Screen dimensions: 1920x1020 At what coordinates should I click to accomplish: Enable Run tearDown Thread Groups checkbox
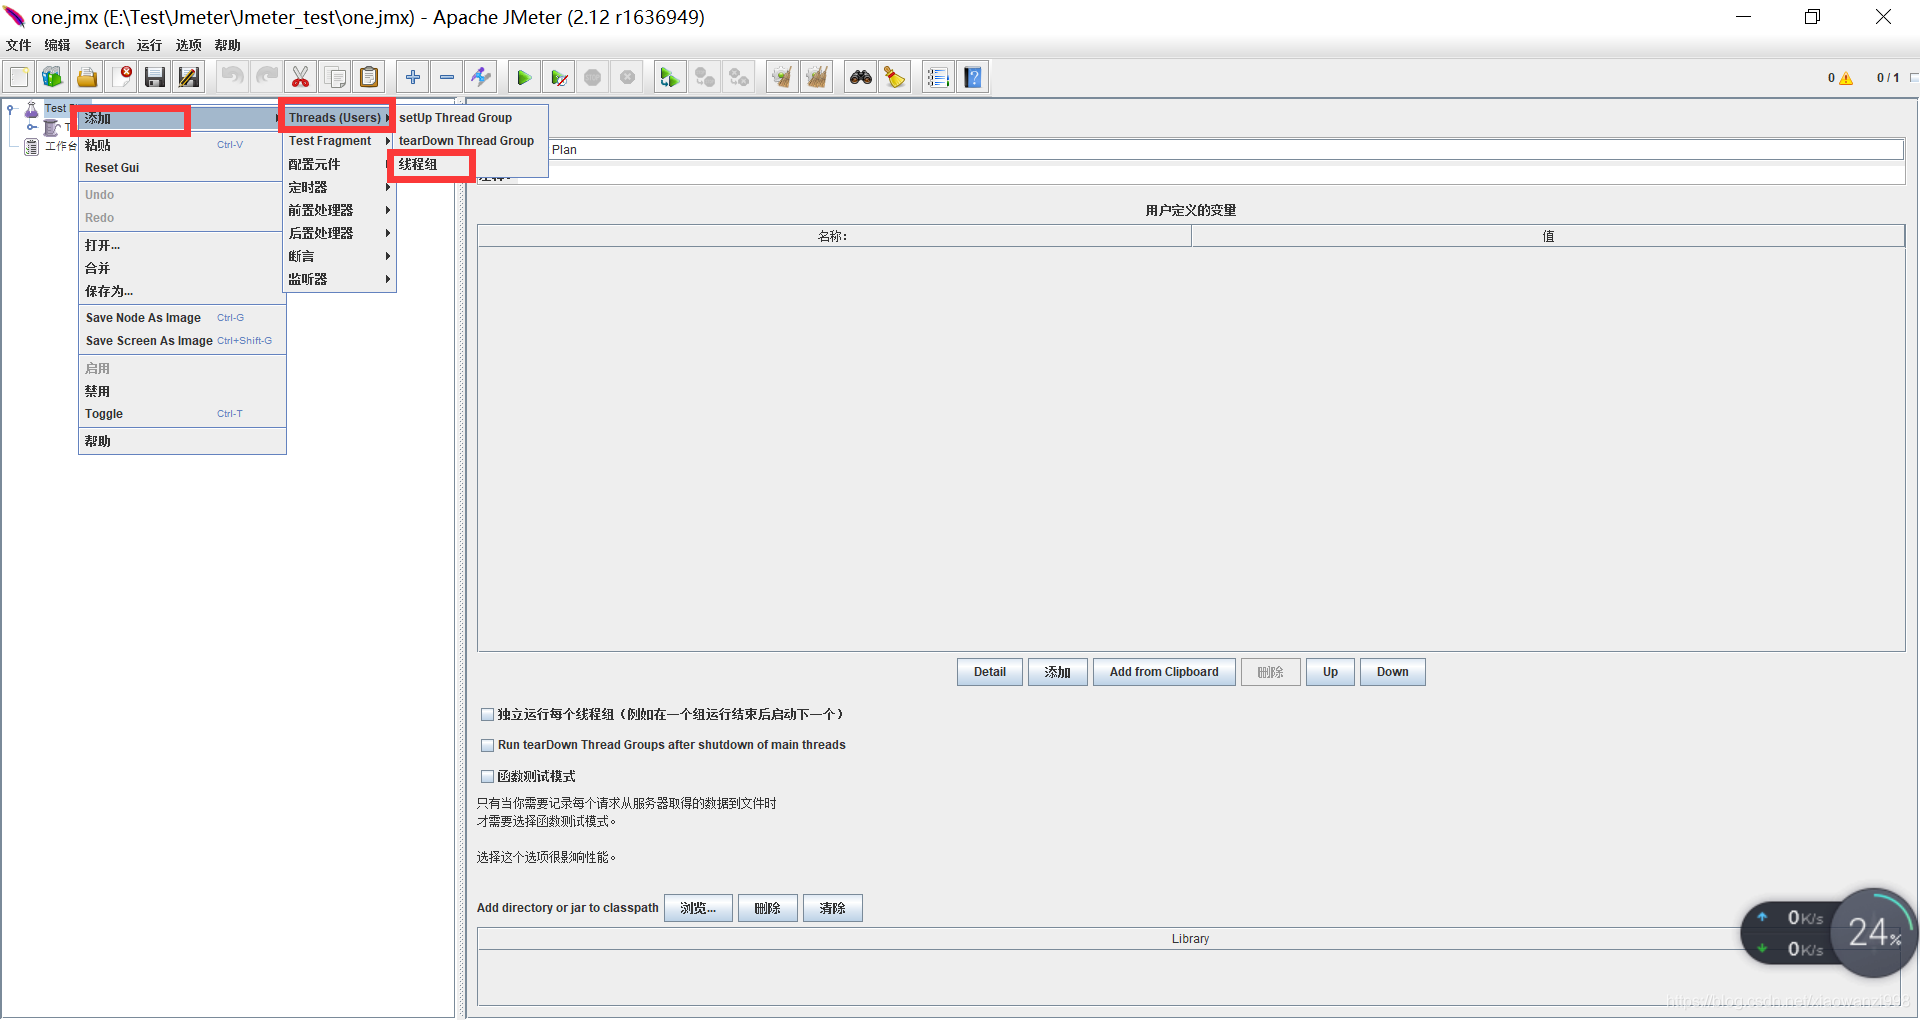coord(487,745)
